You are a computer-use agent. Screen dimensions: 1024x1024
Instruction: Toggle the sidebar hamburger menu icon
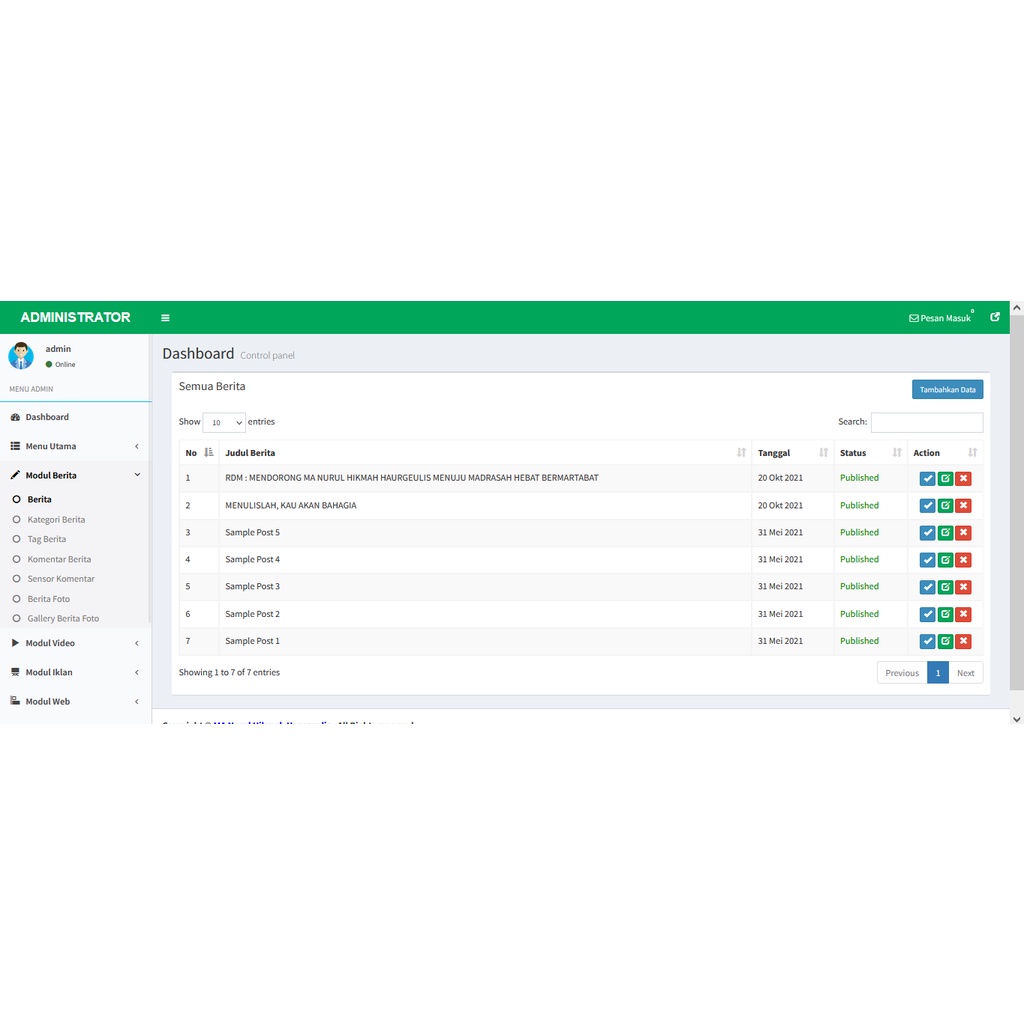(x=165, y=318)
